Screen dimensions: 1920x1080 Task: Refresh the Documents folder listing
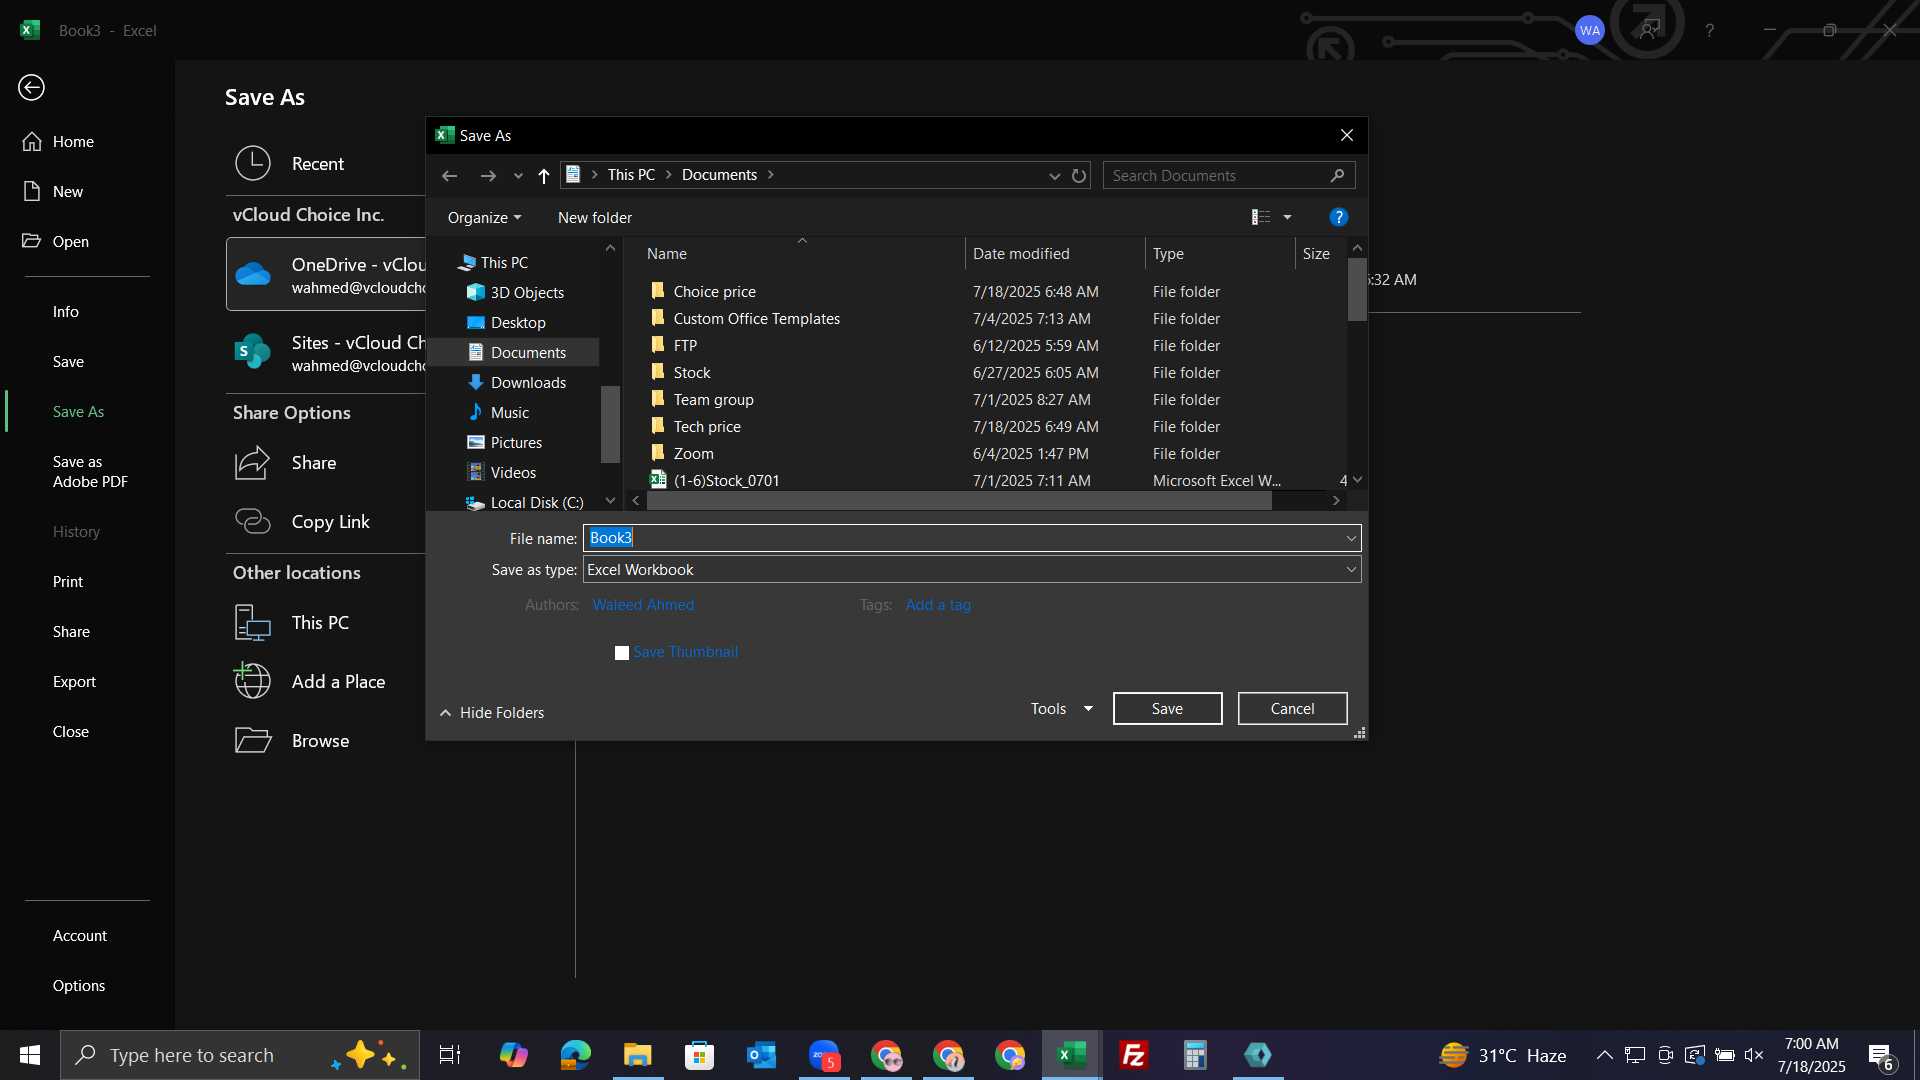coord(1079,176)
